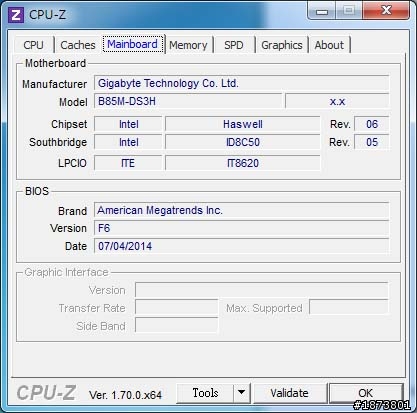This screenshot has height=413, width=417.
Task: Click the BIOS Version value F6
Action: [x=242, y=228]
